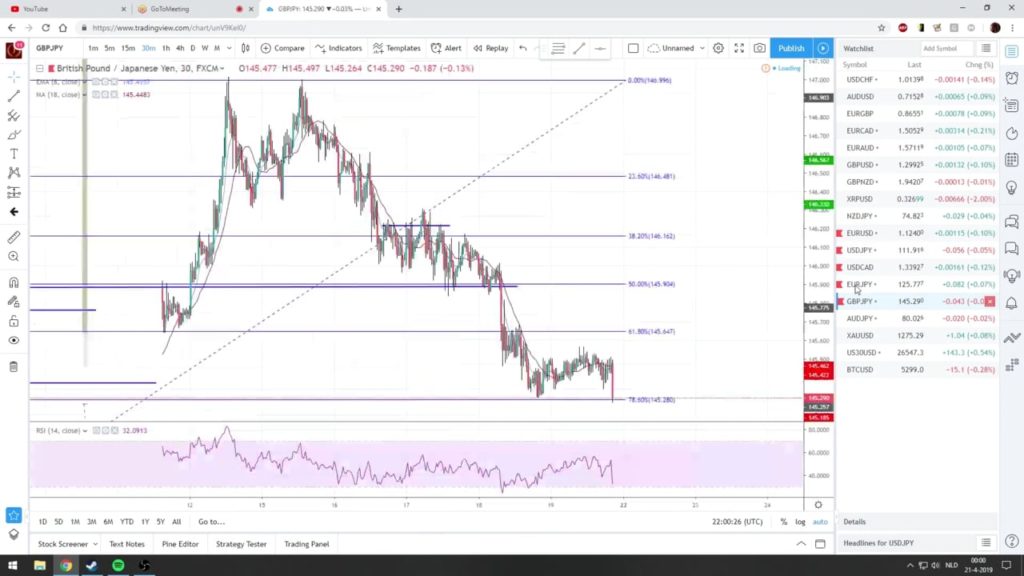Switch to the 5m timeframe
Viewport: 1024px width, 576px height.
point(110,48)
